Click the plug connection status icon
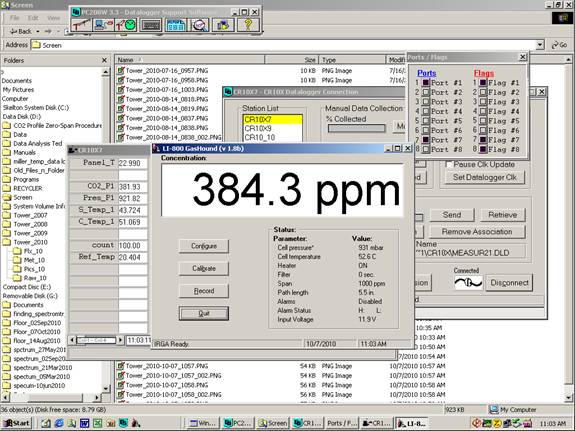Image resolution: width=575 pixels, height=431 pixels. [468, 283]
